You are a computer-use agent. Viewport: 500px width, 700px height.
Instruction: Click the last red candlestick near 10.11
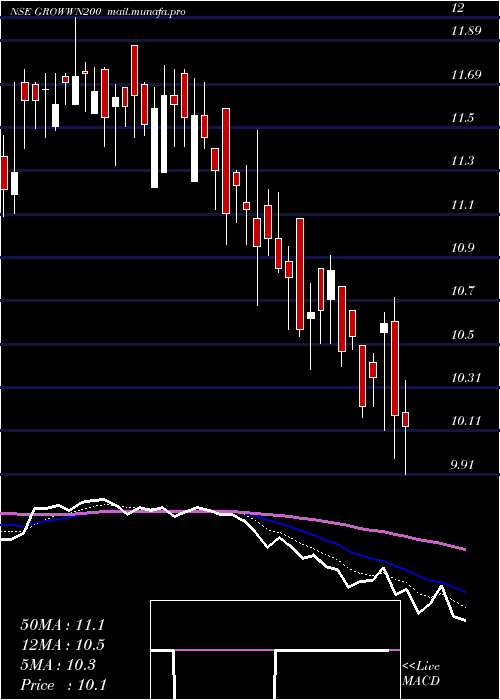point(406,419)
